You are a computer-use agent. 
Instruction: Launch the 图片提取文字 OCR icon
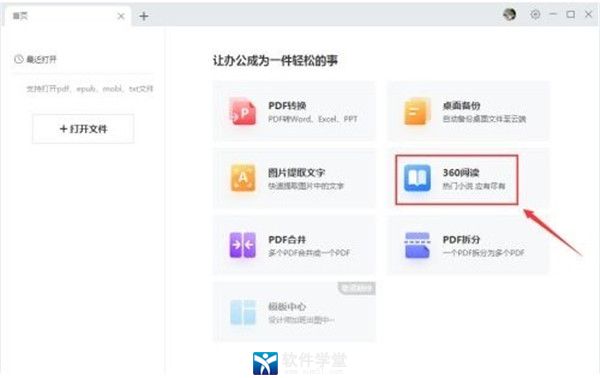point(243,178)
